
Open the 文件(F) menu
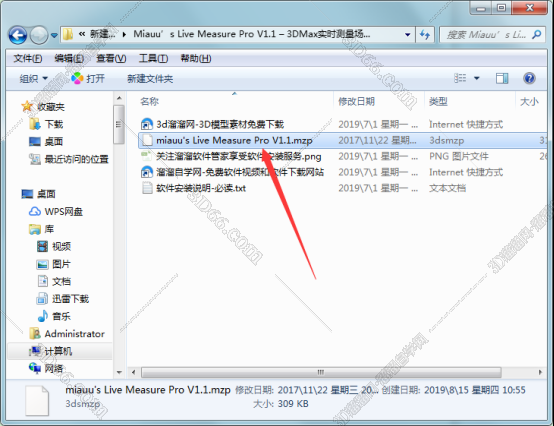pyautogui.click(x=28, y=58)
